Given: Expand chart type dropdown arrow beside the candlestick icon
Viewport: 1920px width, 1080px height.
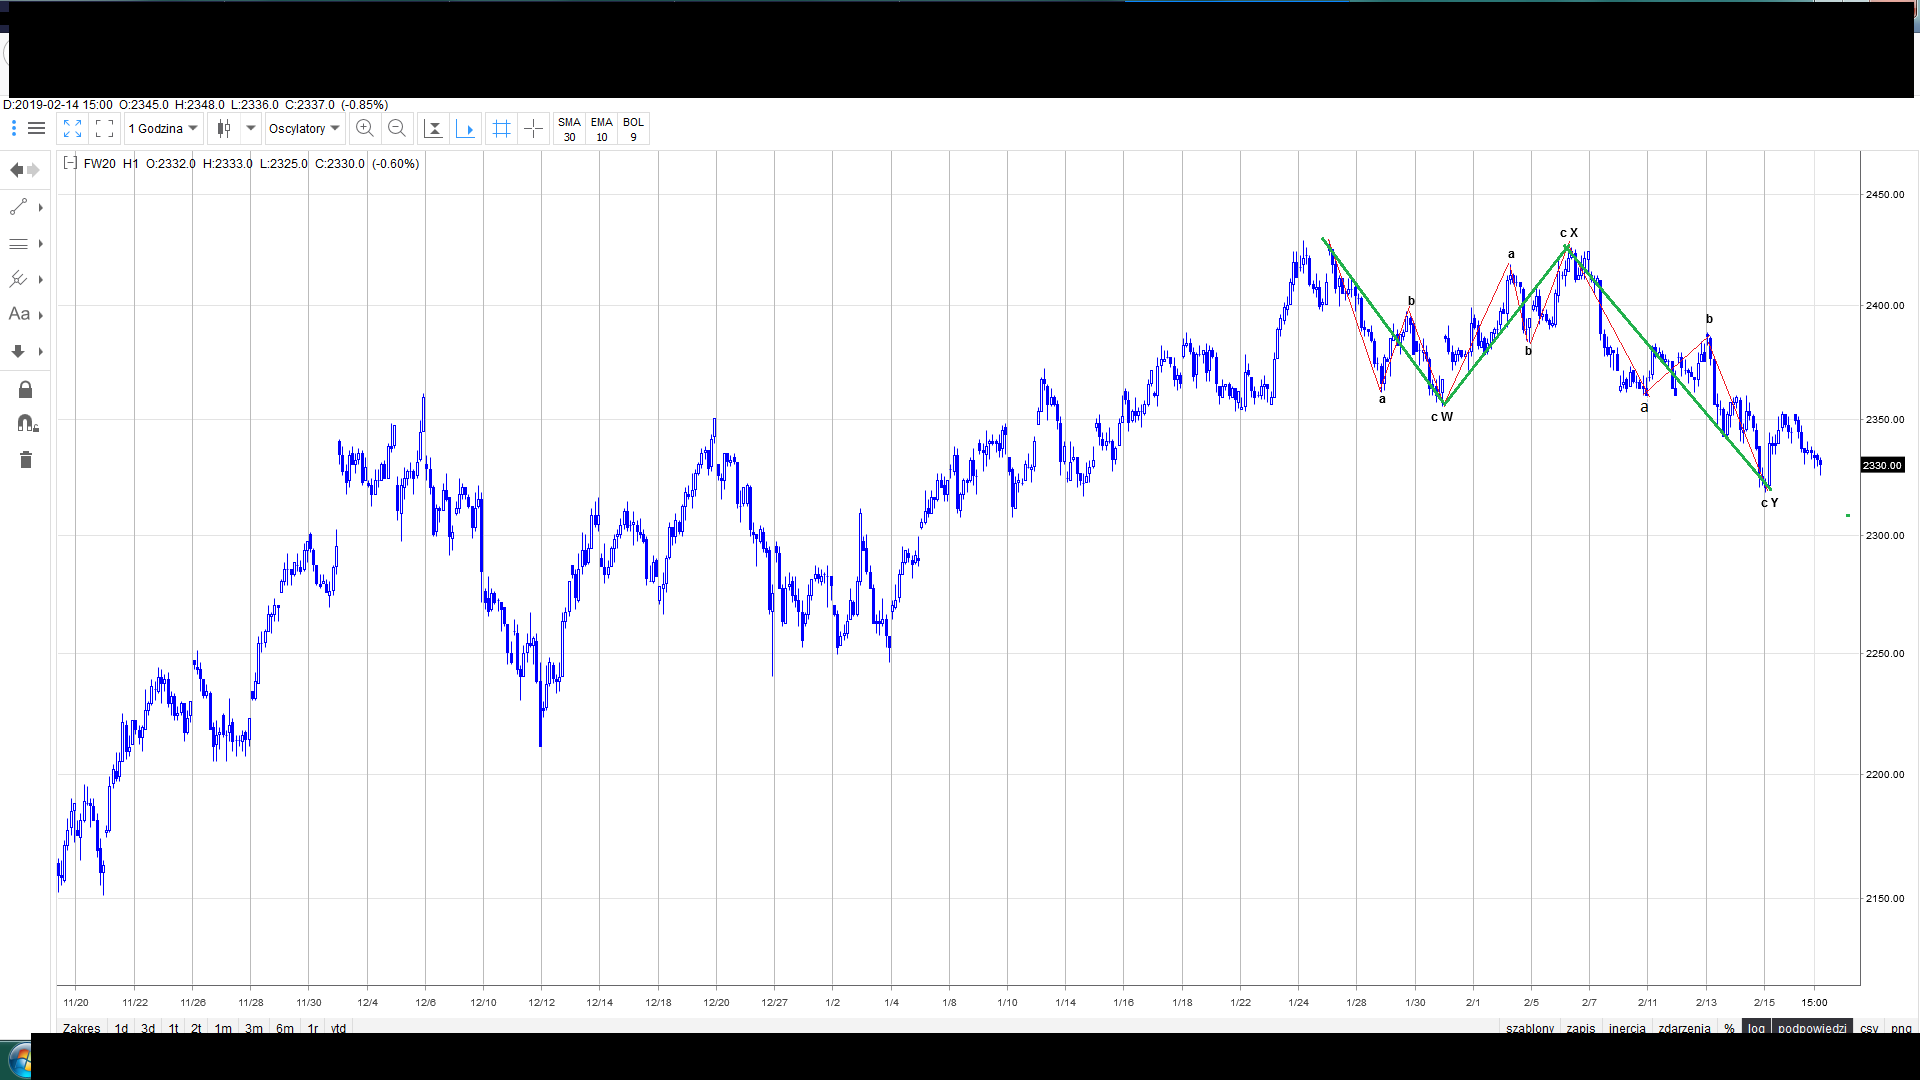Looking at the screenshot, I should pos(251,128).
